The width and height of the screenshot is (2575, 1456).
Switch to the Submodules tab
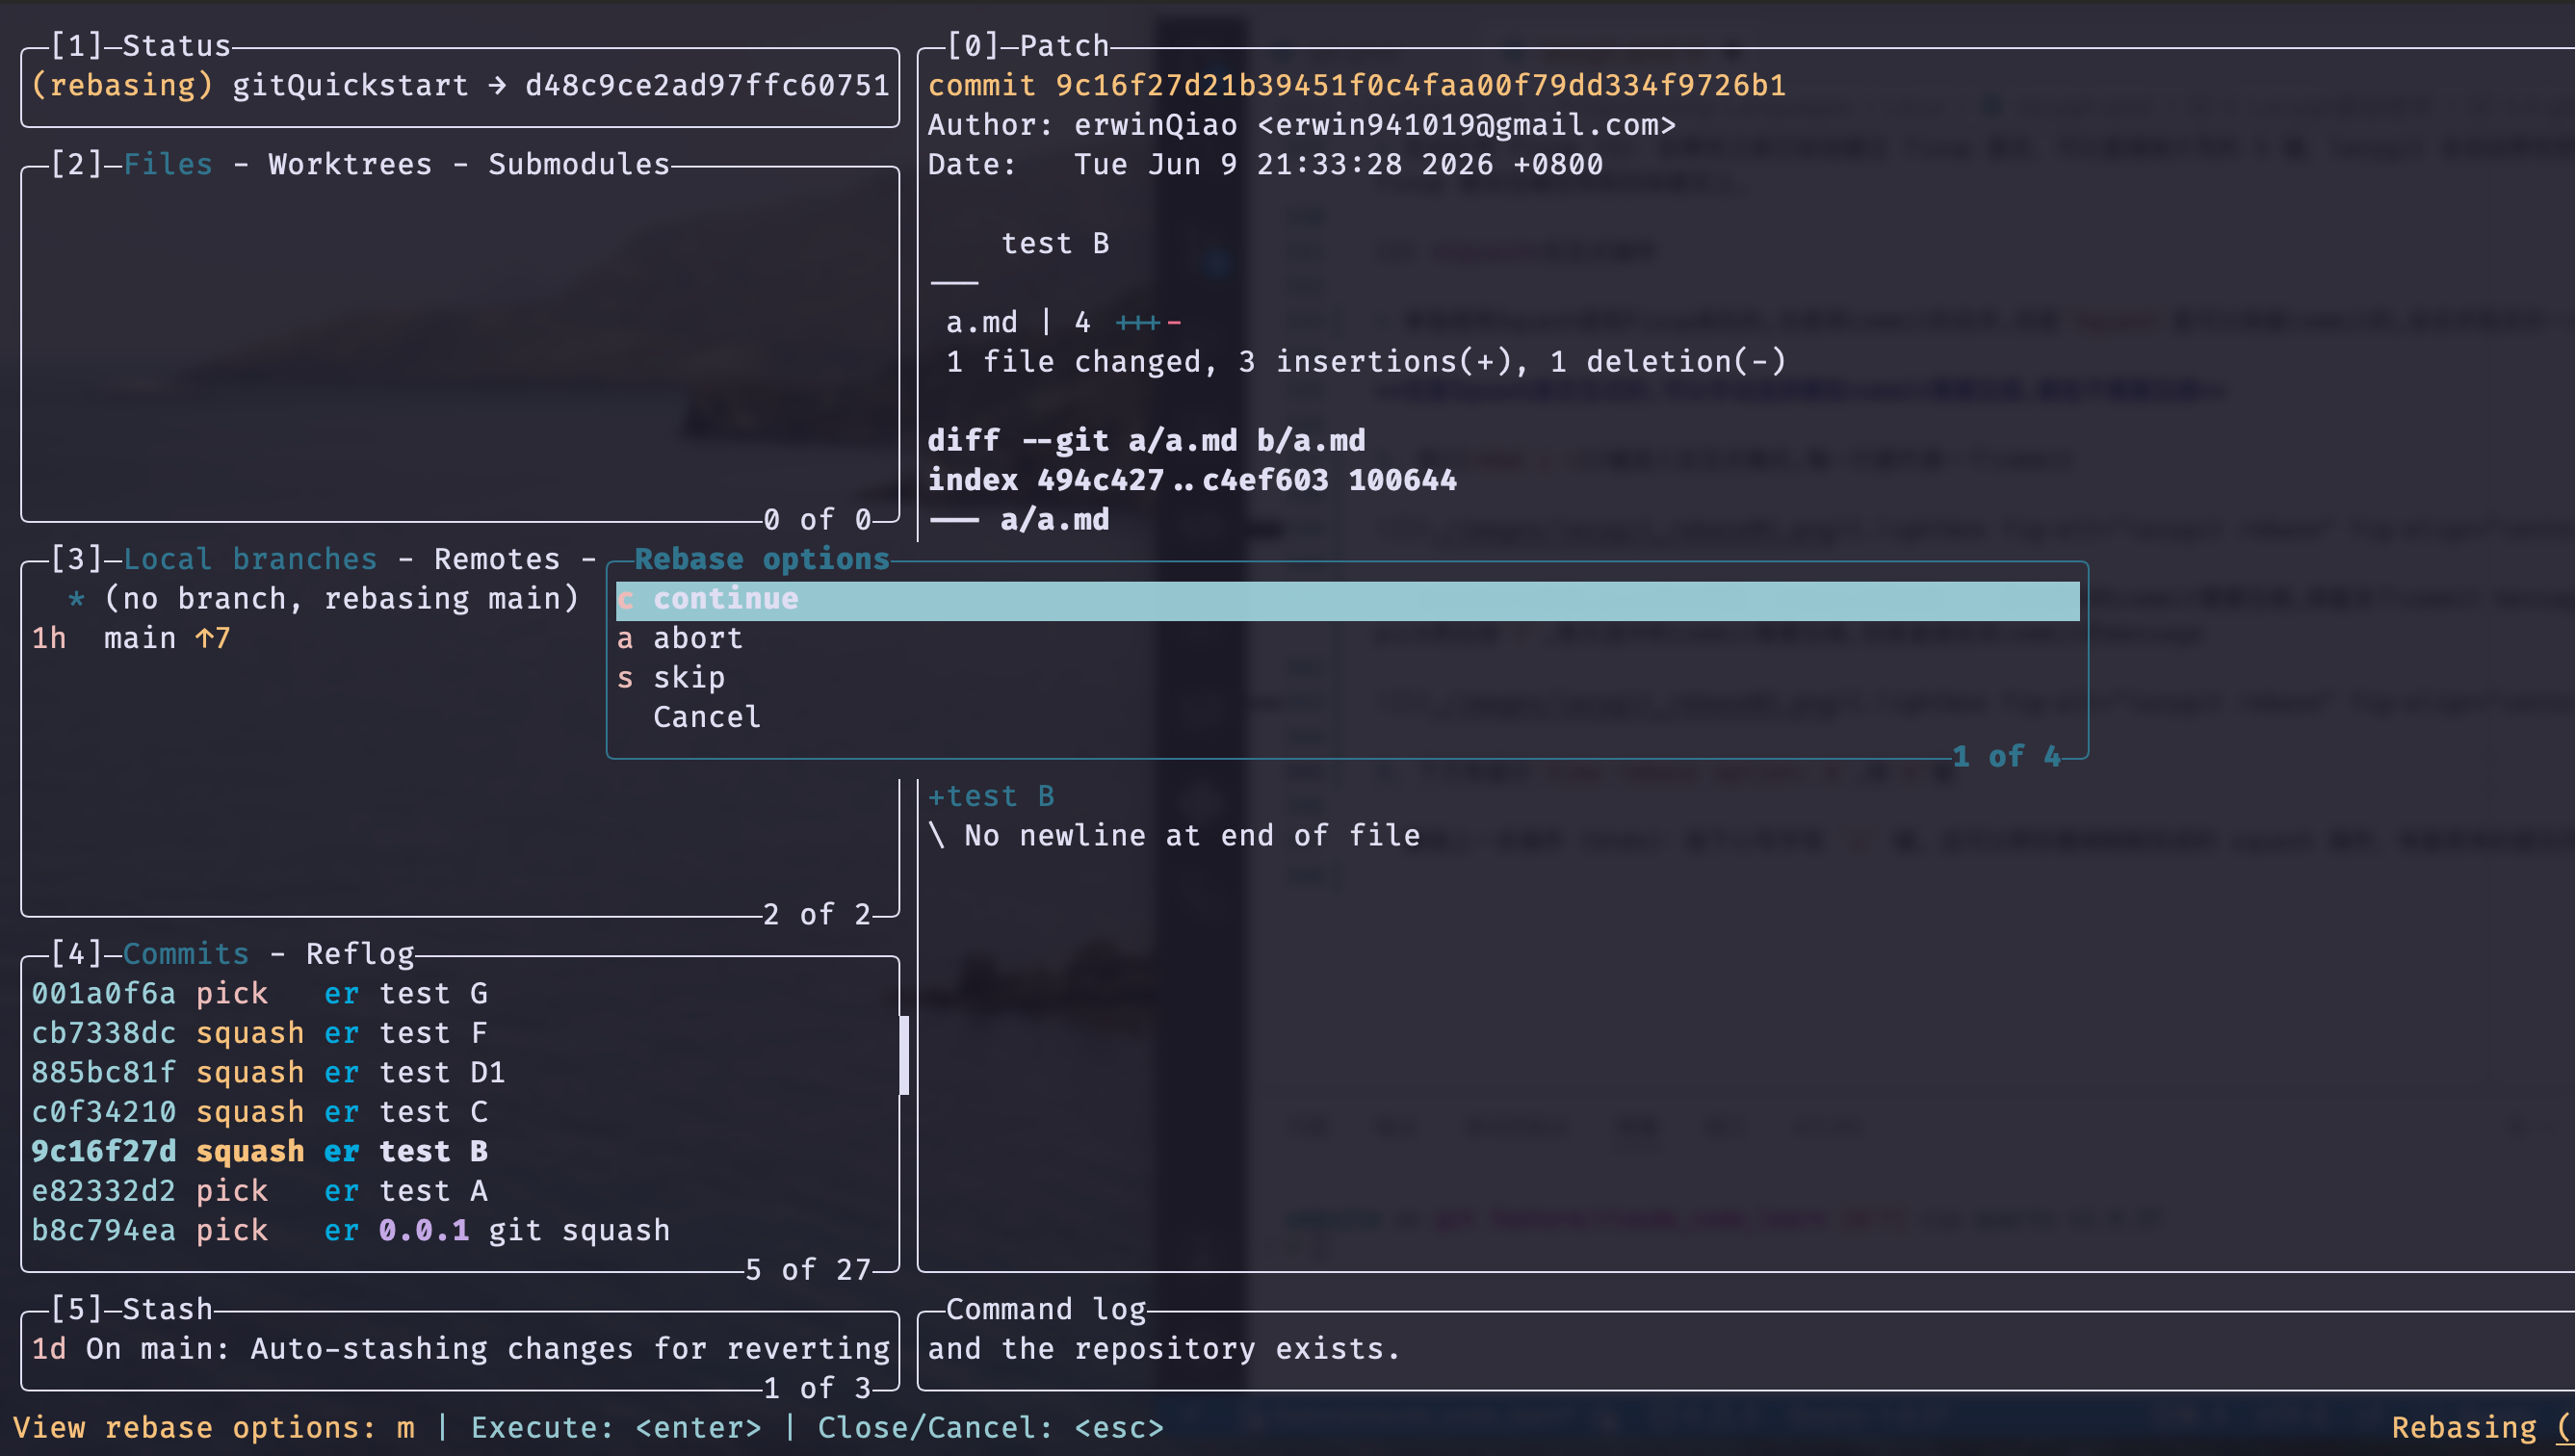pyautogui.click(x=579, y=164)
